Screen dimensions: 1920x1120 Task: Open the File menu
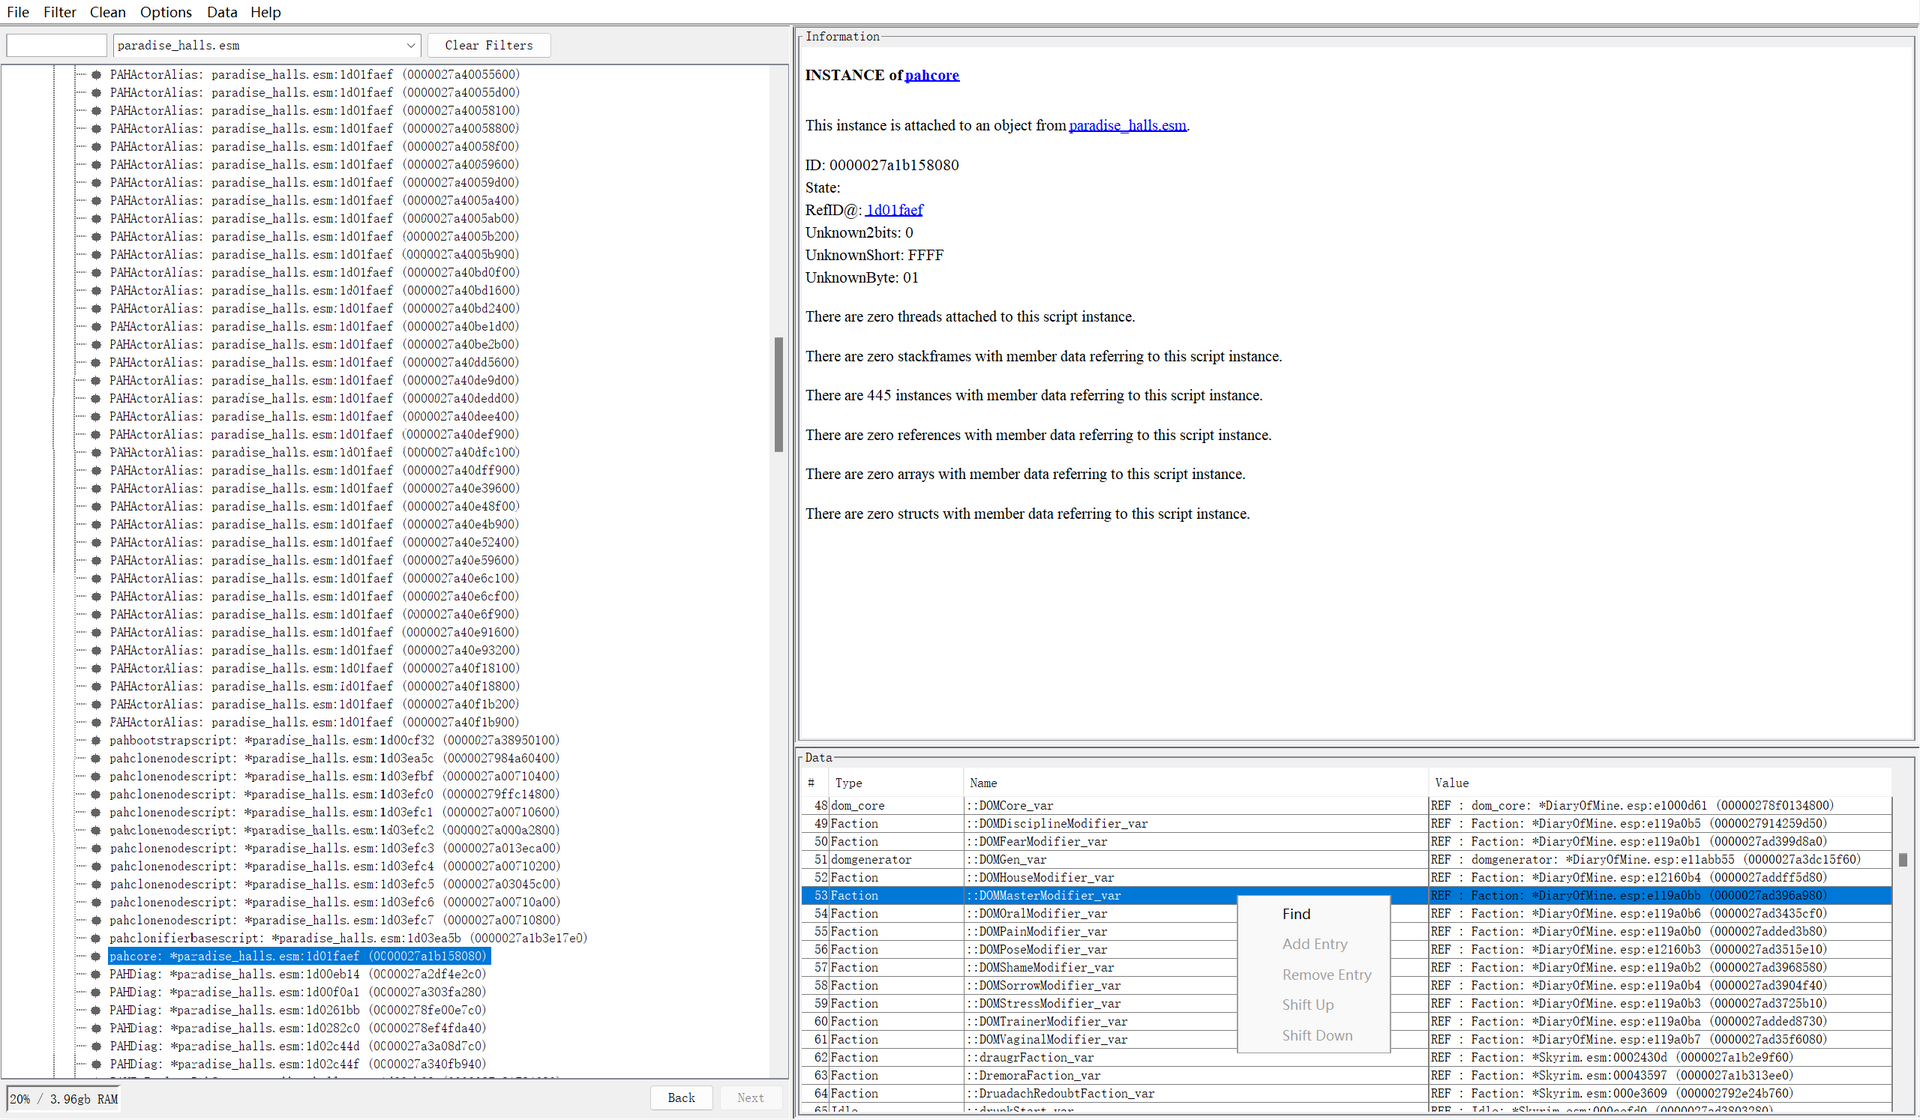point(18,12)
